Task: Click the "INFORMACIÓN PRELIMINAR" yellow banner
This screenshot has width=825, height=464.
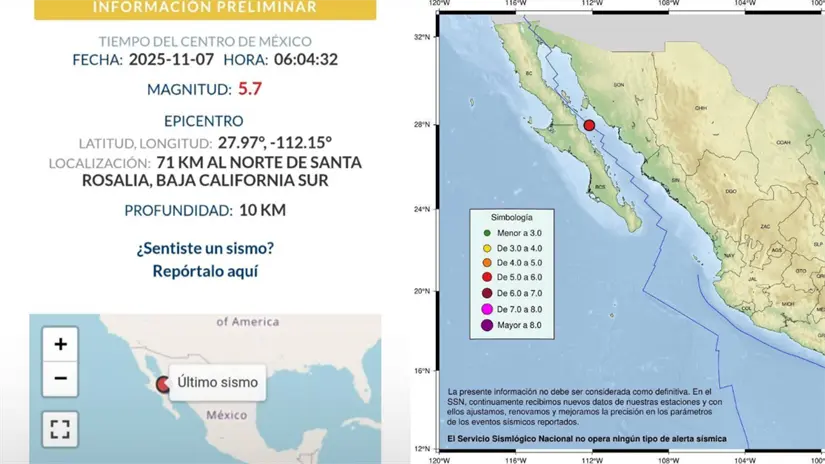Action: pos(205,8)
